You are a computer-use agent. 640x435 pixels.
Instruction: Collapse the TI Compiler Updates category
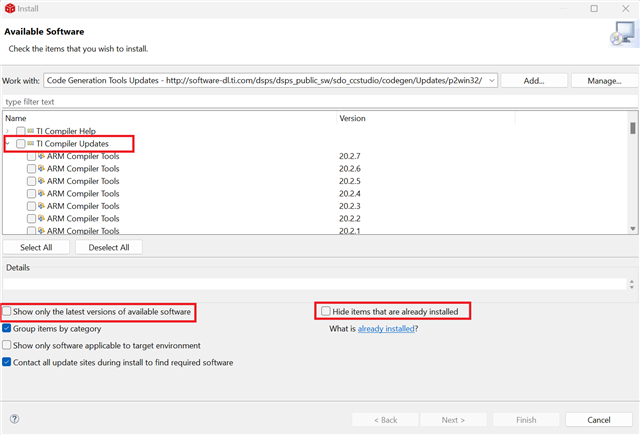(x=7, y=144)
